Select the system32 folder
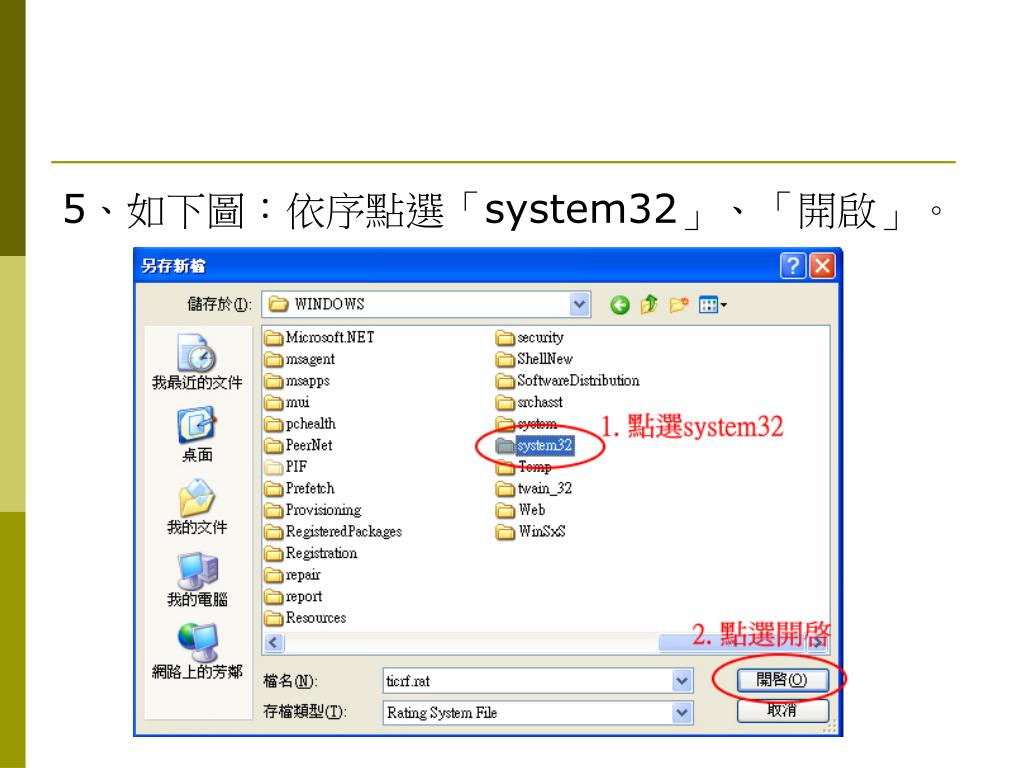Image resolution: width=1024 pixels, height=768 pixels. (x=535, y=445)
